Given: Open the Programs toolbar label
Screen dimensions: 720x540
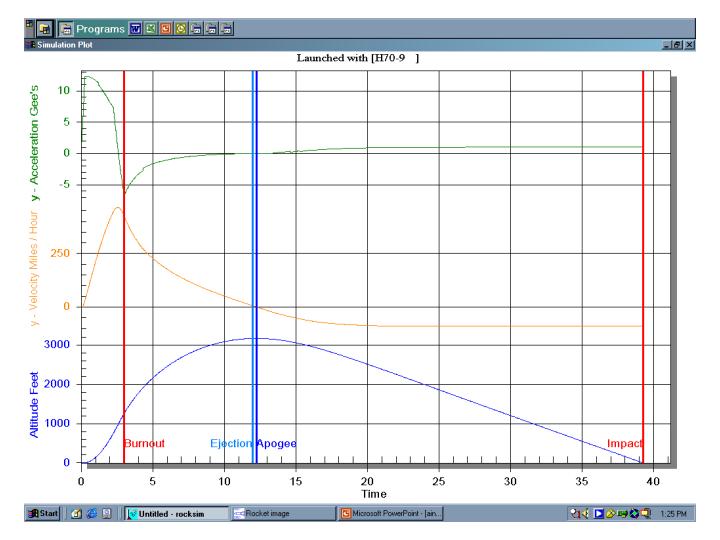Looking at the screenshot, I should pyautogui.click(x=101, y=29).
